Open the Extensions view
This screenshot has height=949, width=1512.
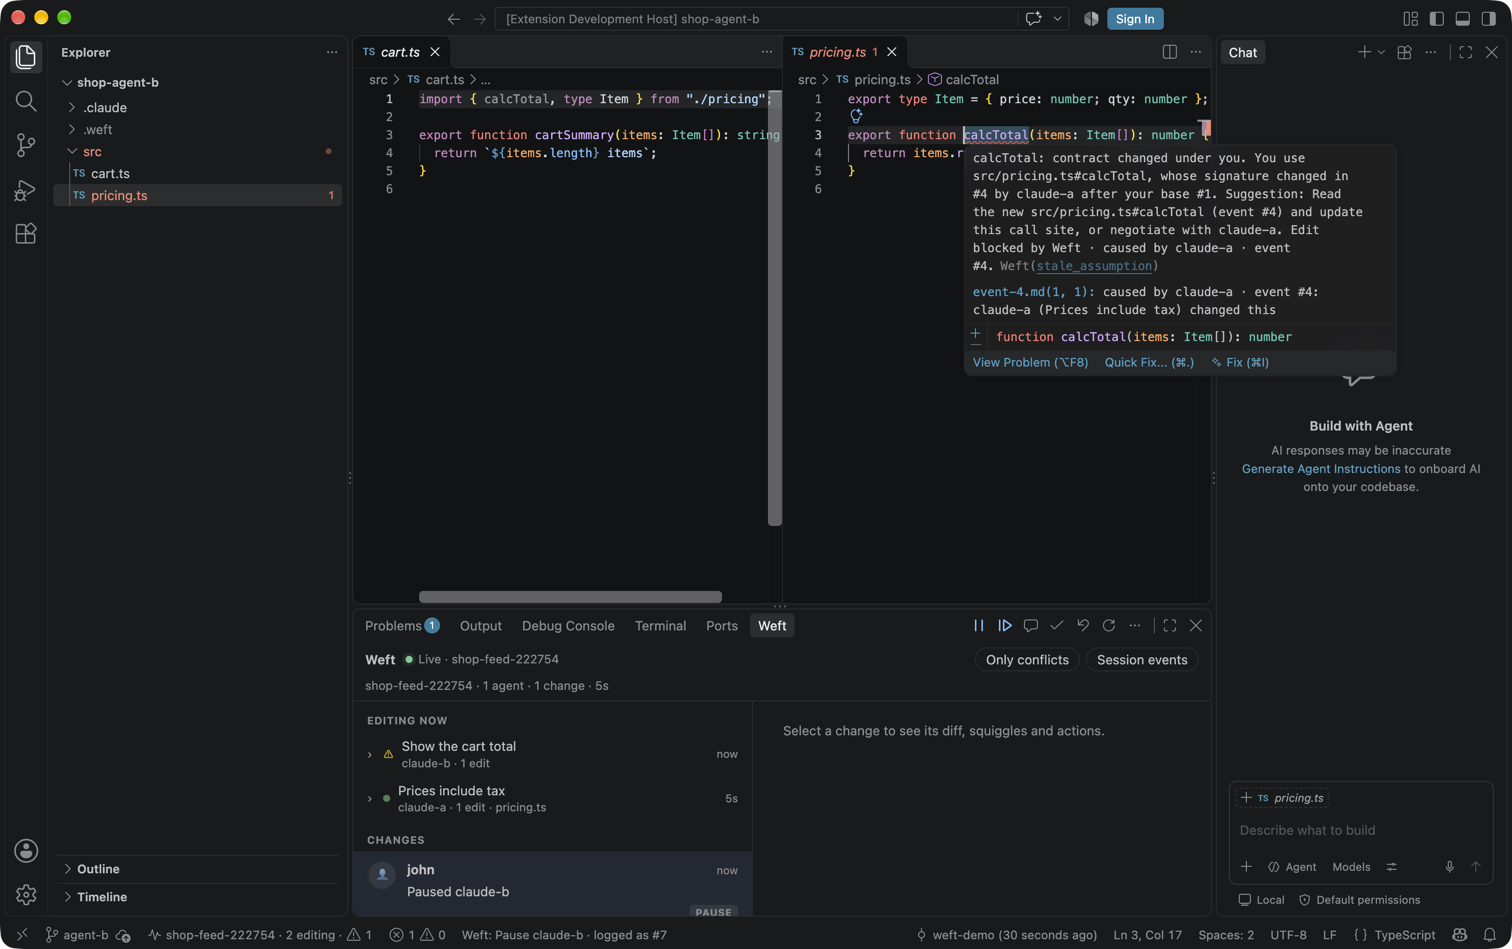(x=26, y=233)
